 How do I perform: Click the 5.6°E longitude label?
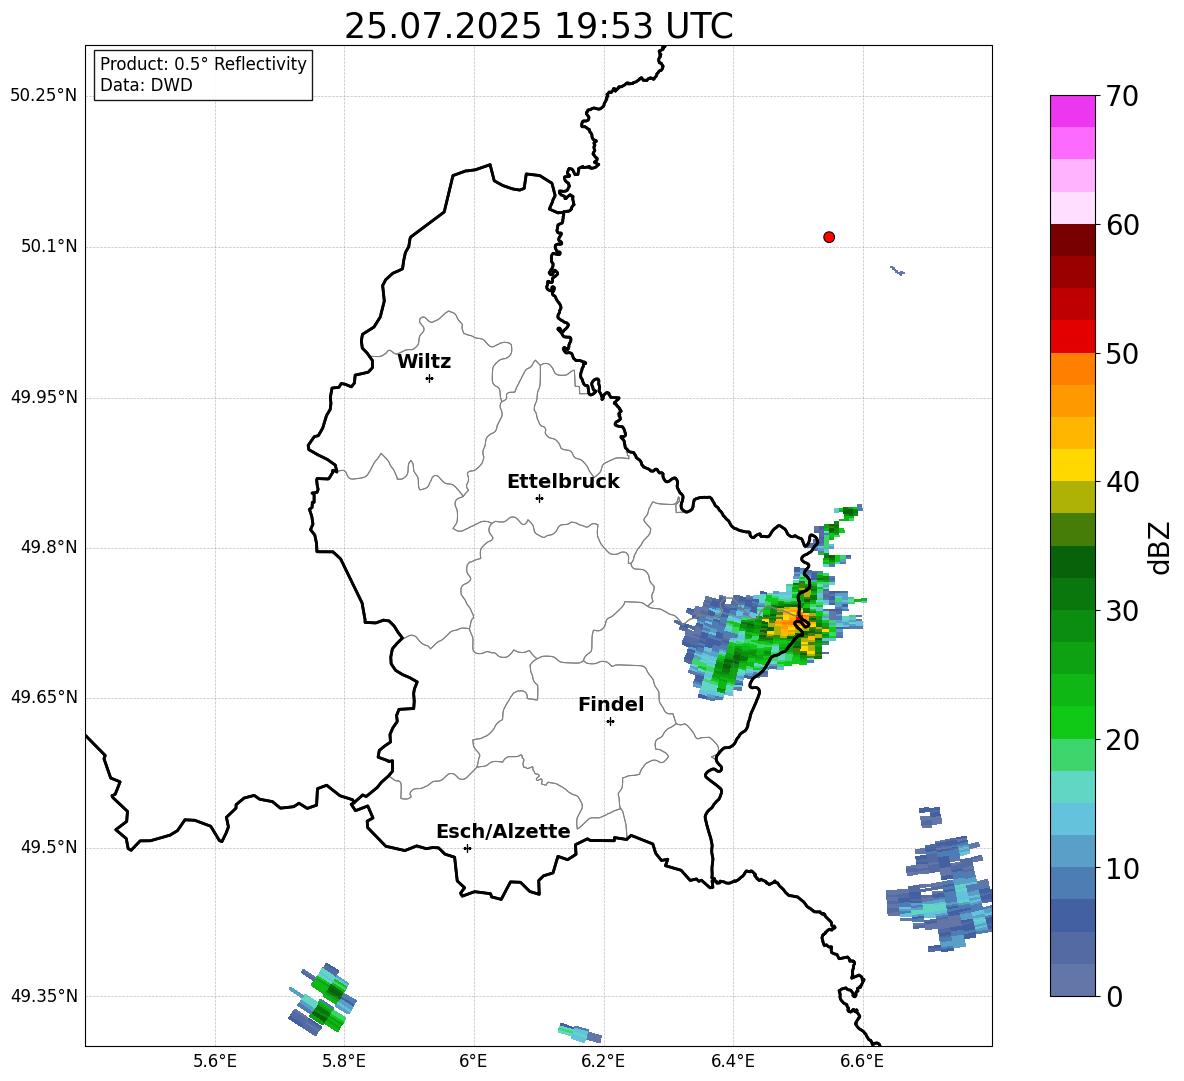pyautogui.click(x=215, y=1061)
